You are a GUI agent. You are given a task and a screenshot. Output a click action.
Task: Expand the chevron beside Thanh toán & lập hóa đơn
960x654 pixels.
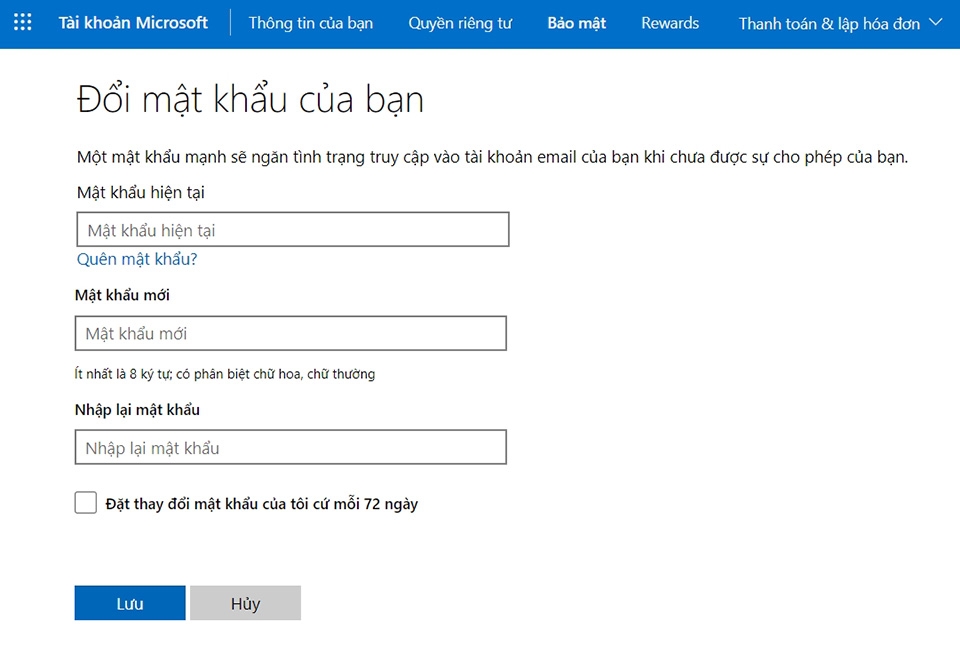[x=936, y=23]
